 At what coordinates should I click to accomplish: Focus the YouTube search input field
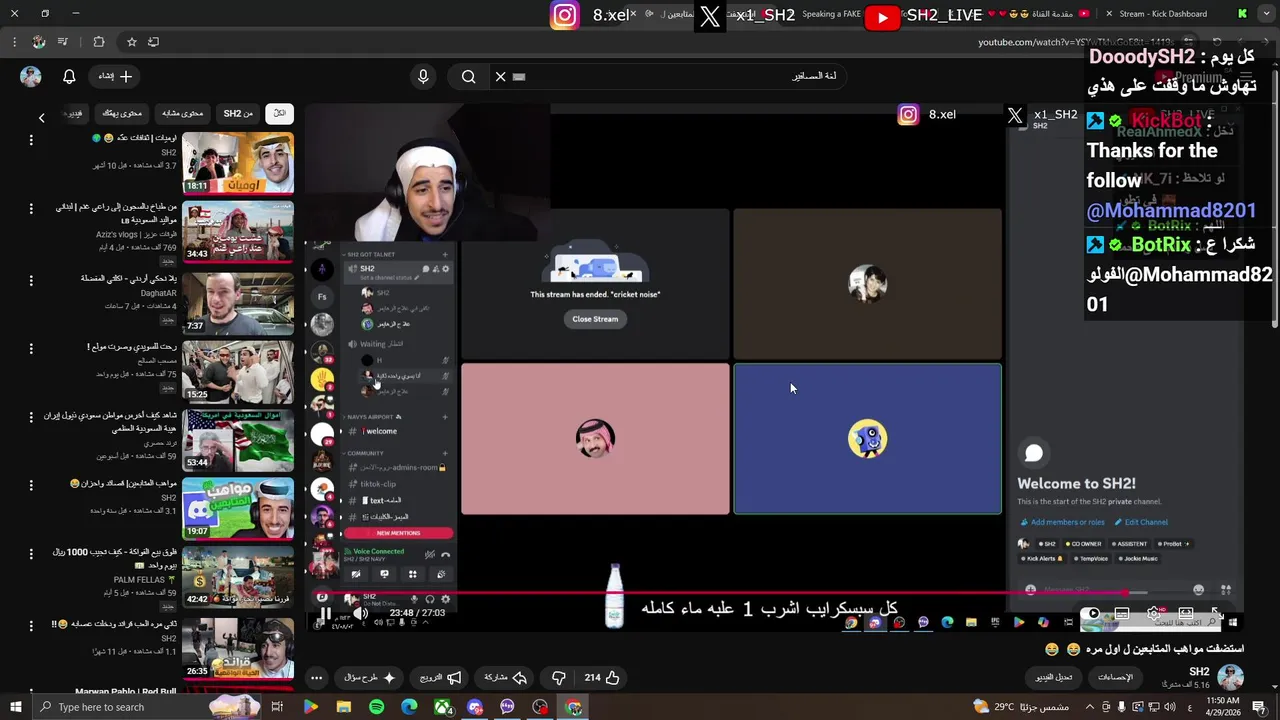point(670,76)
